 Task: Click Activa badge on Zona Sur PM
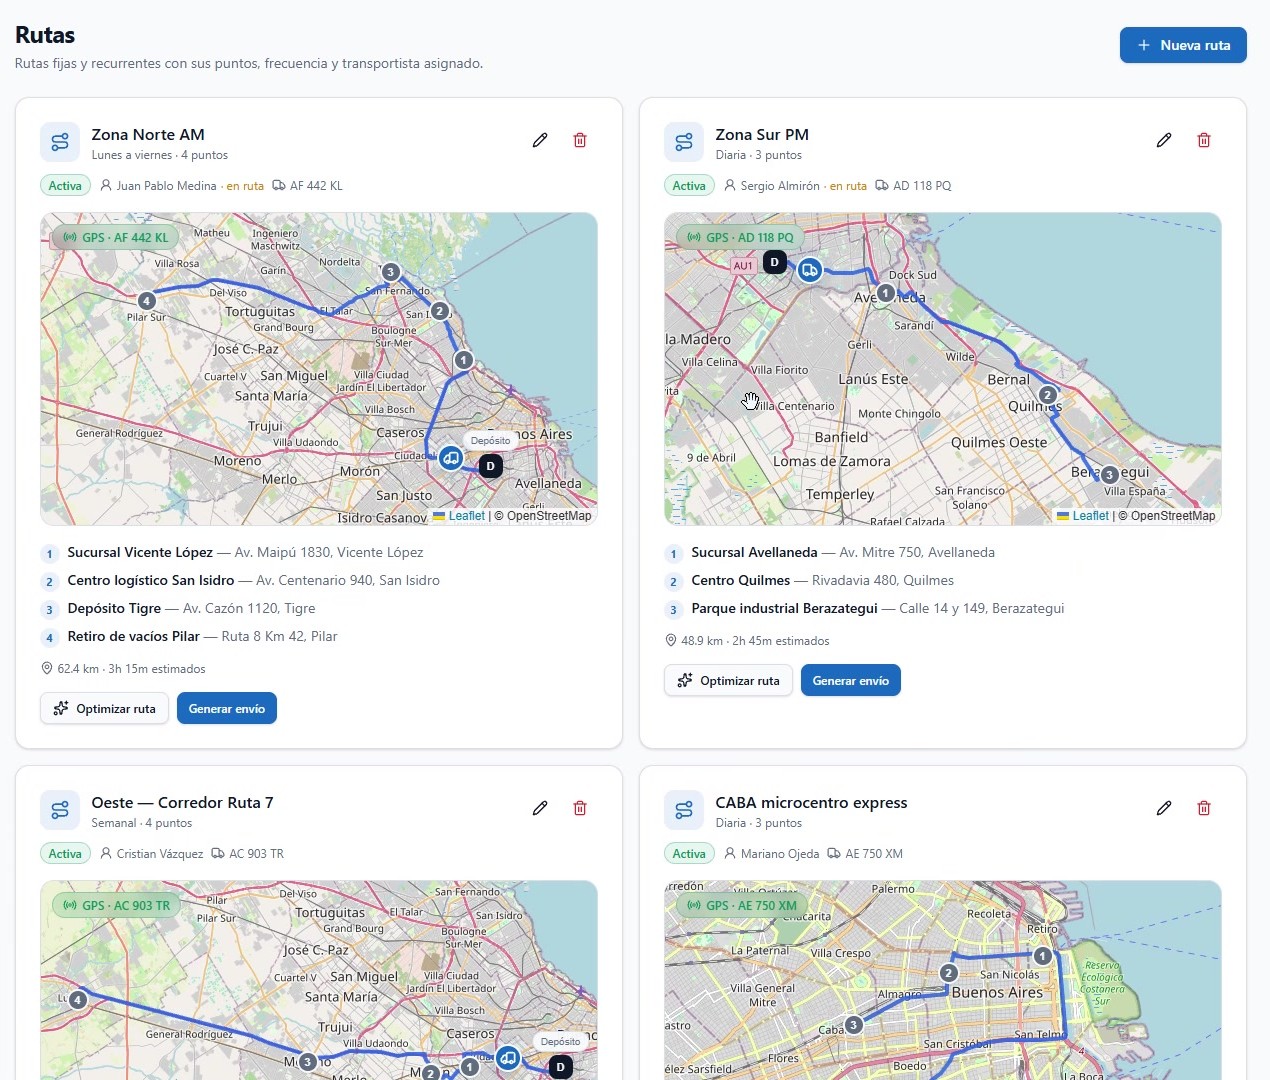[x=689, y=186]
